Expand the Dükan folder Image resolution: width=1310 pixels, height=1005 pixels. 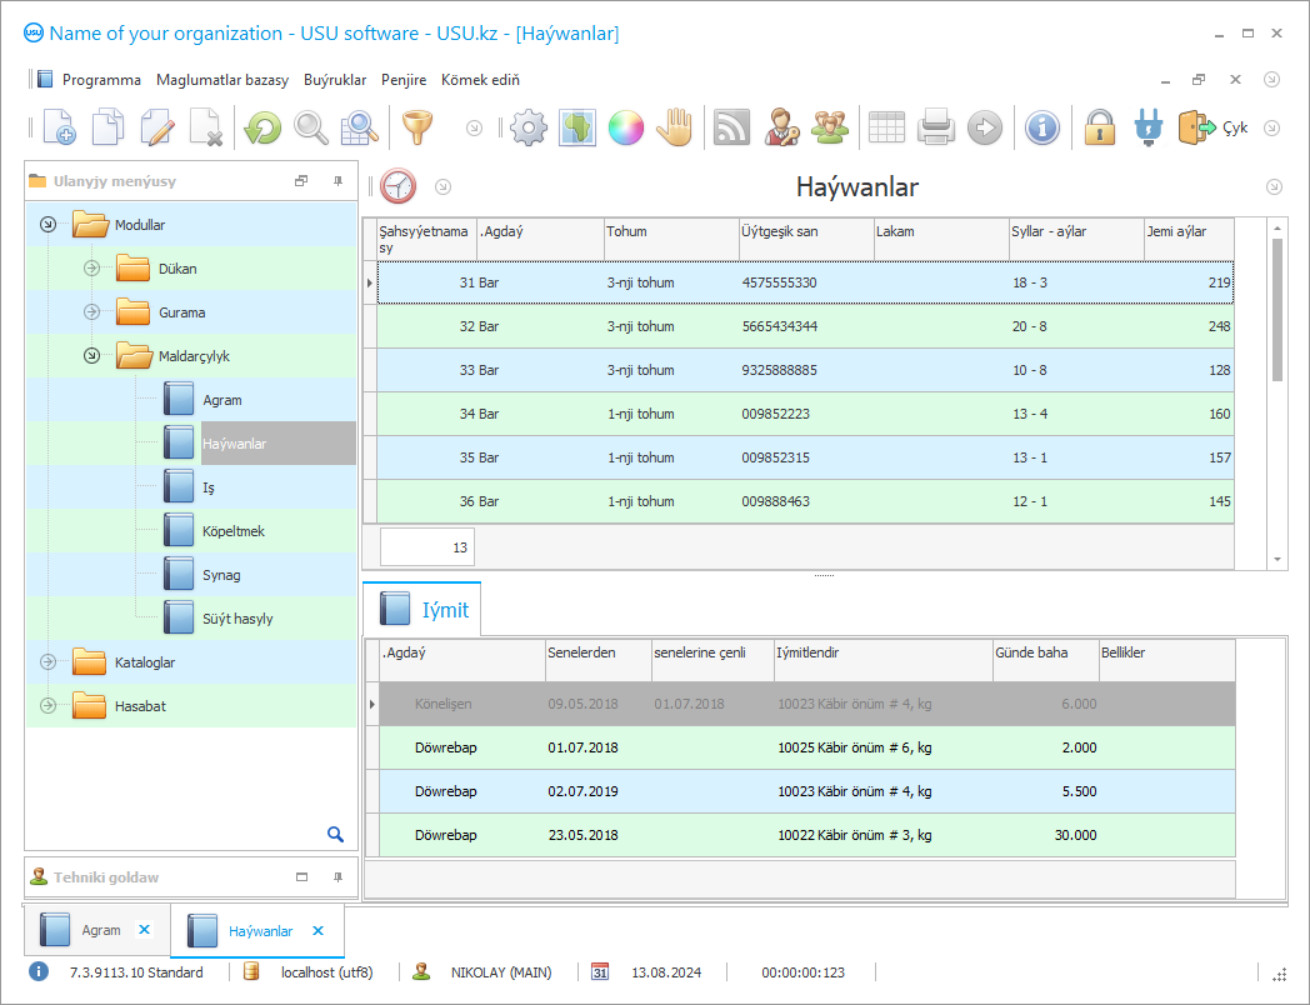(x=92, y=268)
